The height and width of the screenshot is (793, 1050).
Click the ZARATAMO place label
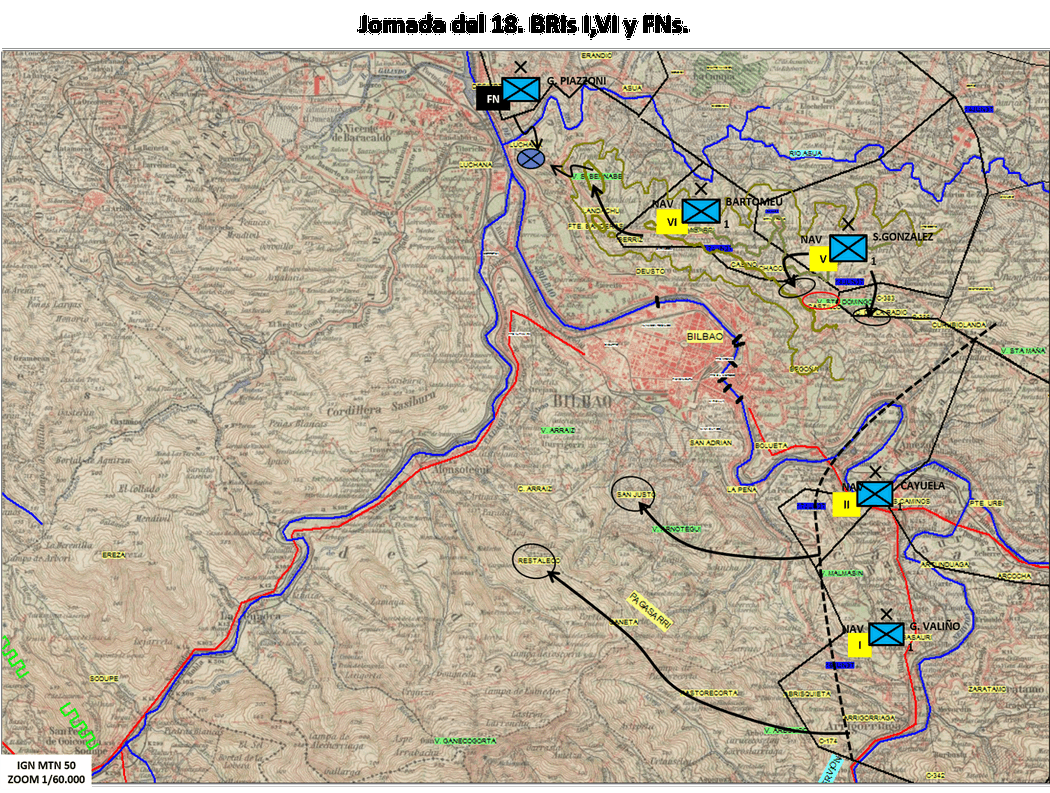click(x=987, y=689)
